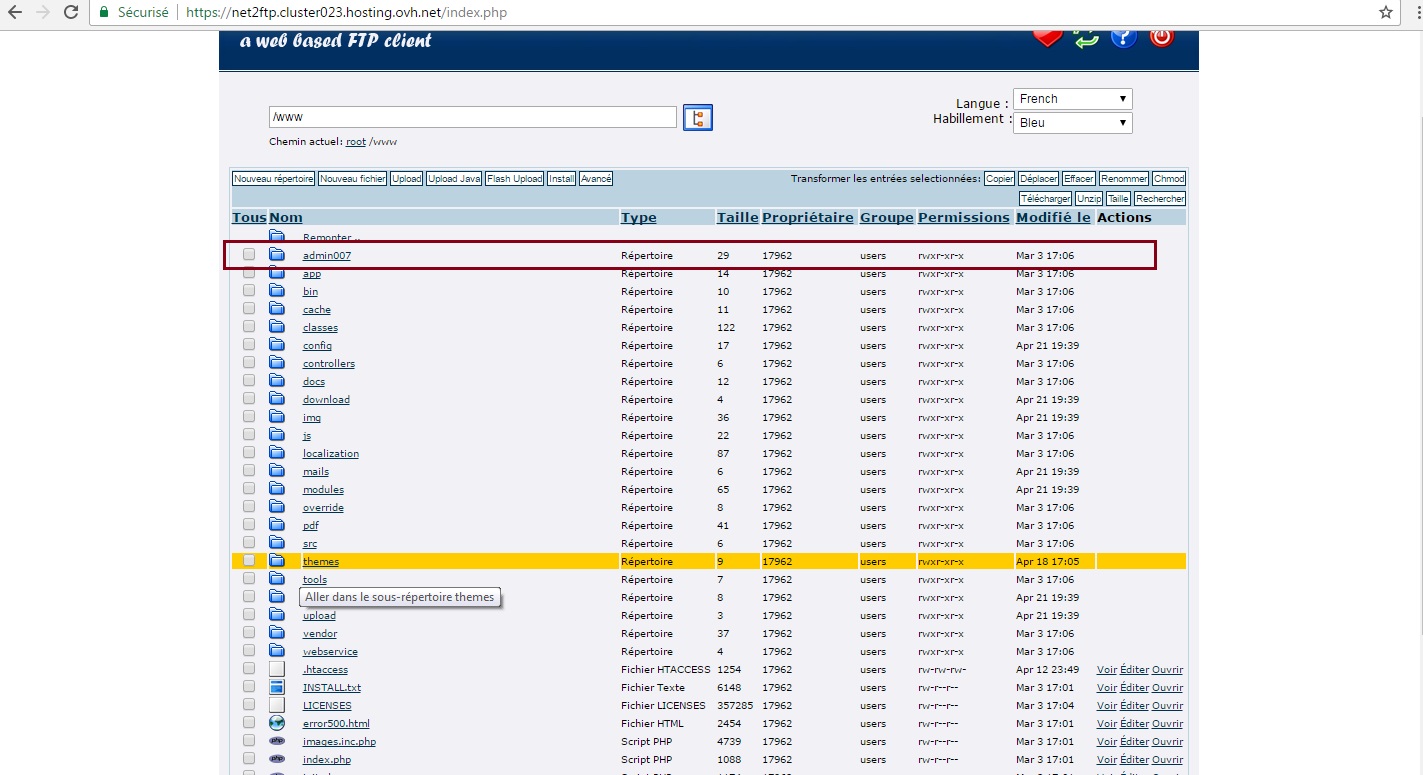The height and width of the screenshot is (775, 1423).
Task: Sort the listing by the Type column
Action: pyautogui.click(x=639, y=217)
